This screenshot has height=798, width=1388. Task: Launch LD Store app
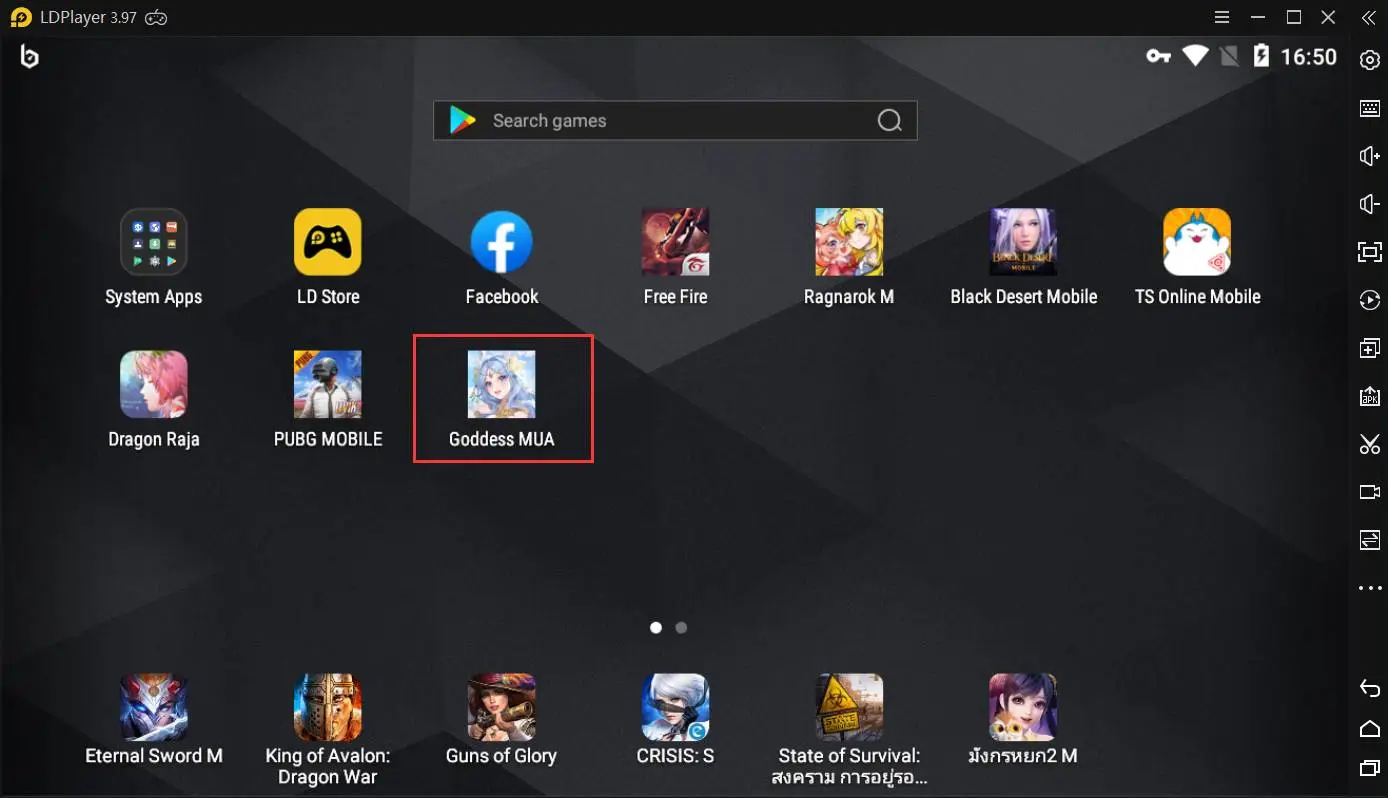pos(328,242)
